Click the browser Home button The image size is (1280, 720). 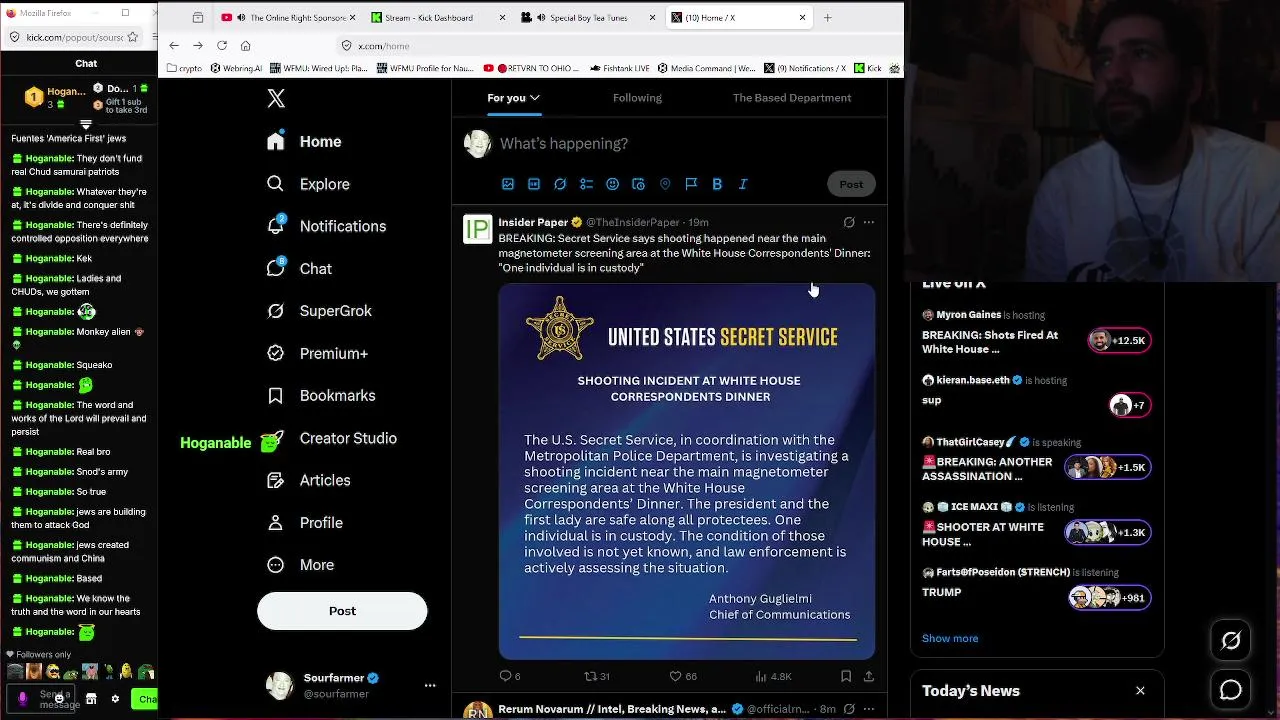coord(245,45)
